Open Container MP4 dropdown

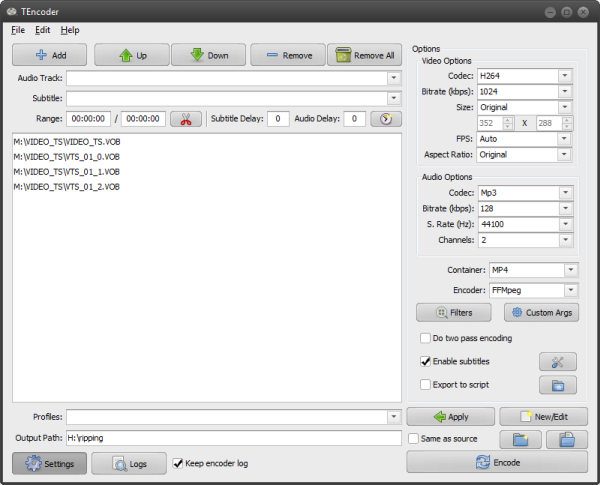571,270
